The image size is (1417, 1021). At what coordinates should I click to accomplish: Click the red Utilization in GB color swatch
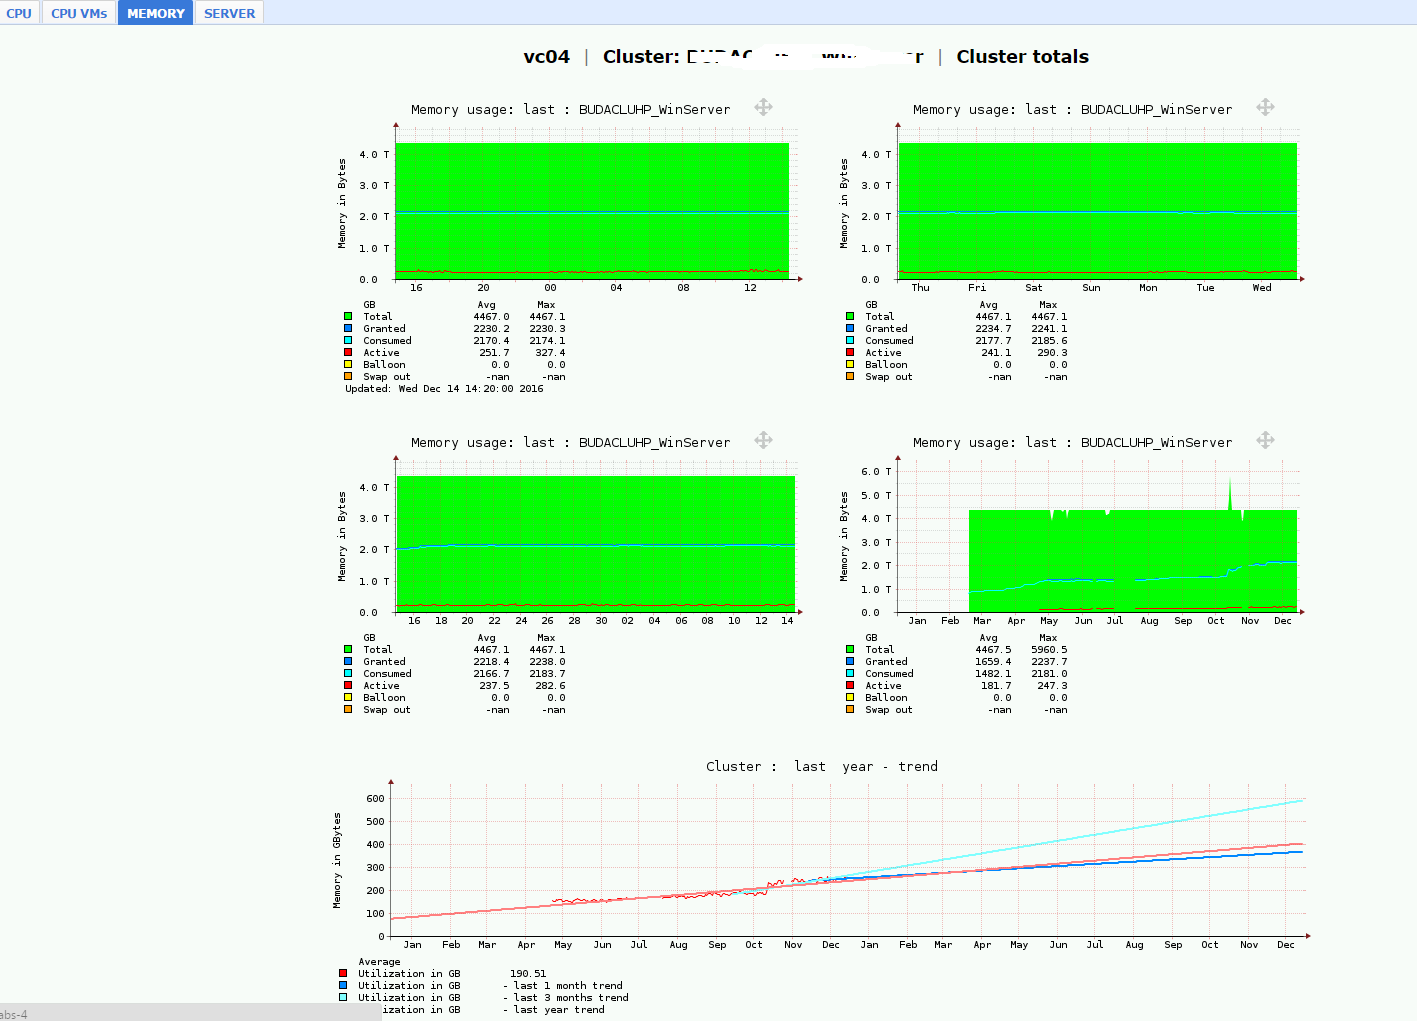coord(343,973)
